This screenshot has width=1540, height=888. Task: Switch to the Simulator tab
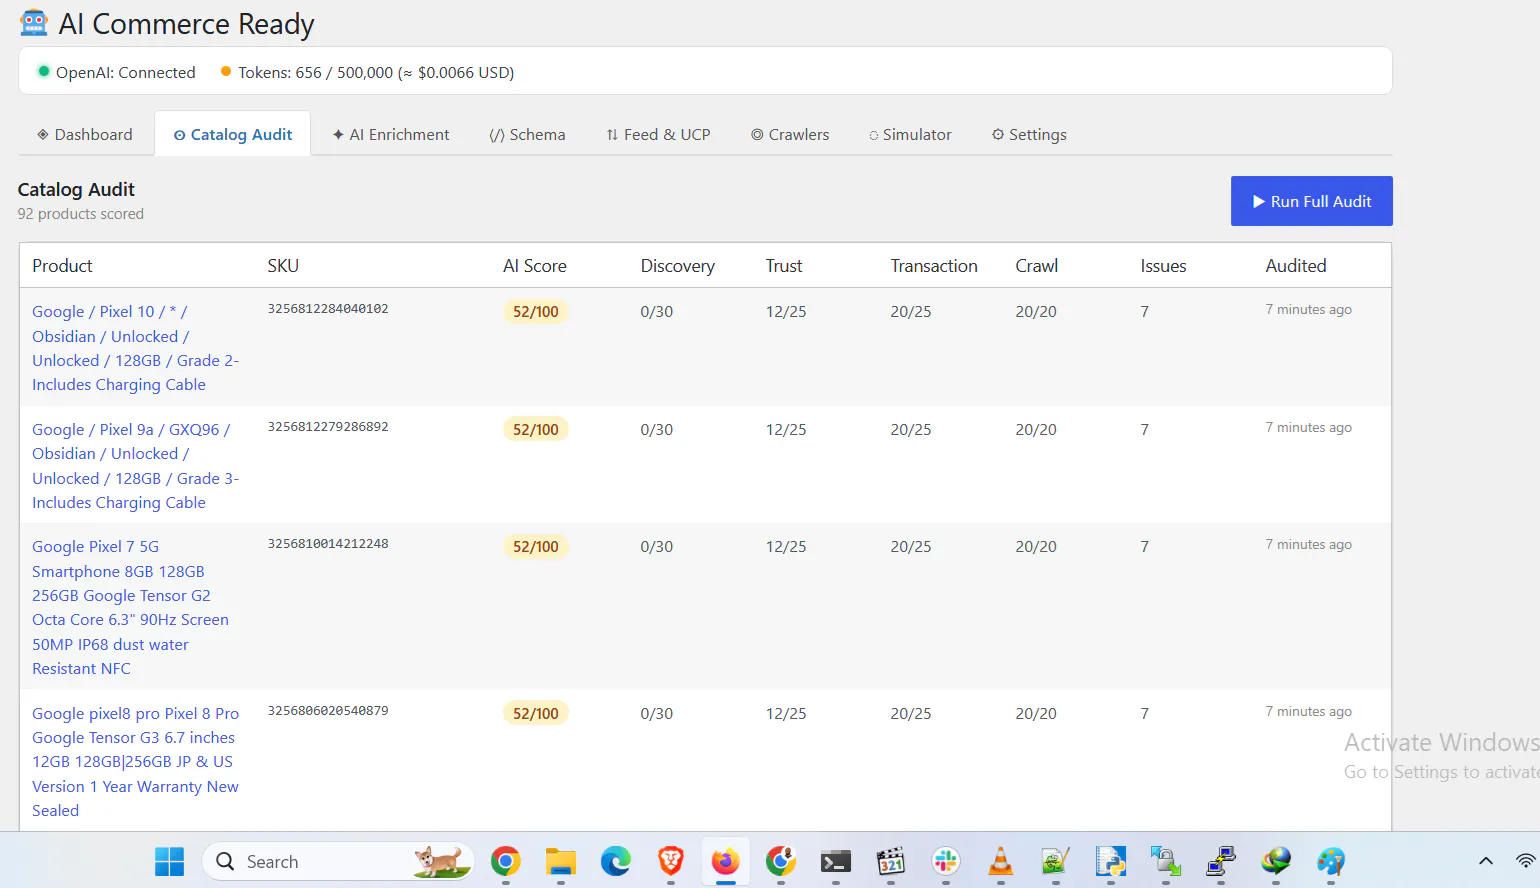[x=910, y=134]
